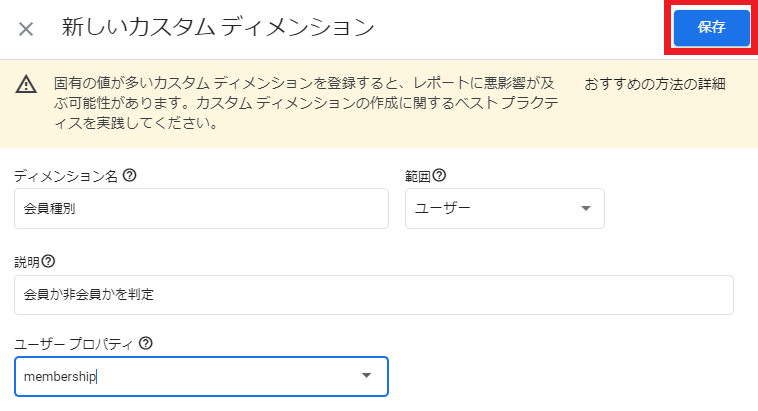Click help icon beside ユーザー プロパティ

146,343
